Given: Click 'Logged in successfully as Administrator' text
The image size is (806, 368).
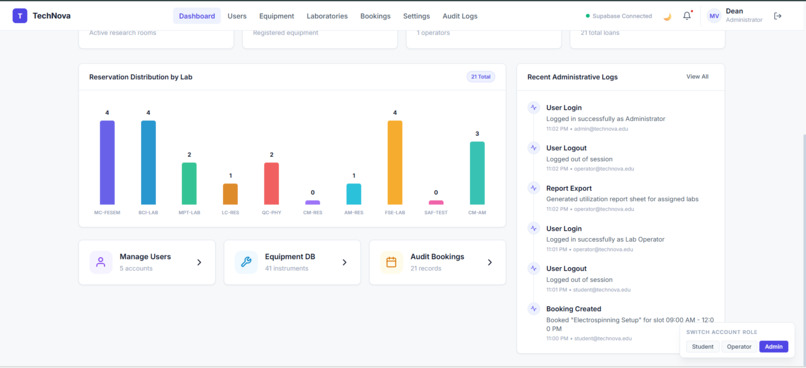Looking at the screenshot, I should 606,119.
